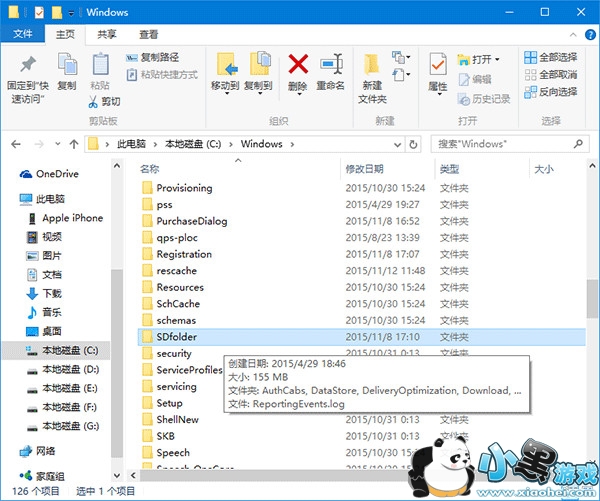Click navigation pane scroll down arrow
Screen dimensions: 600x501
tap(117, 476)
